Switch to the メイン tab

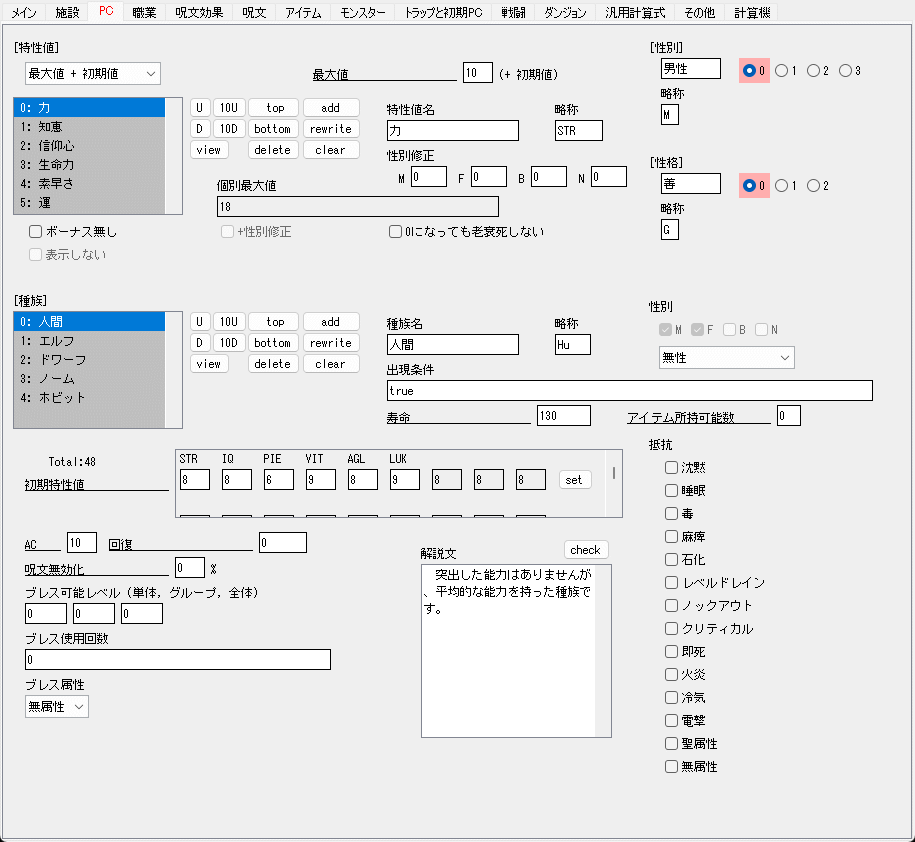(x=24, y=12)
